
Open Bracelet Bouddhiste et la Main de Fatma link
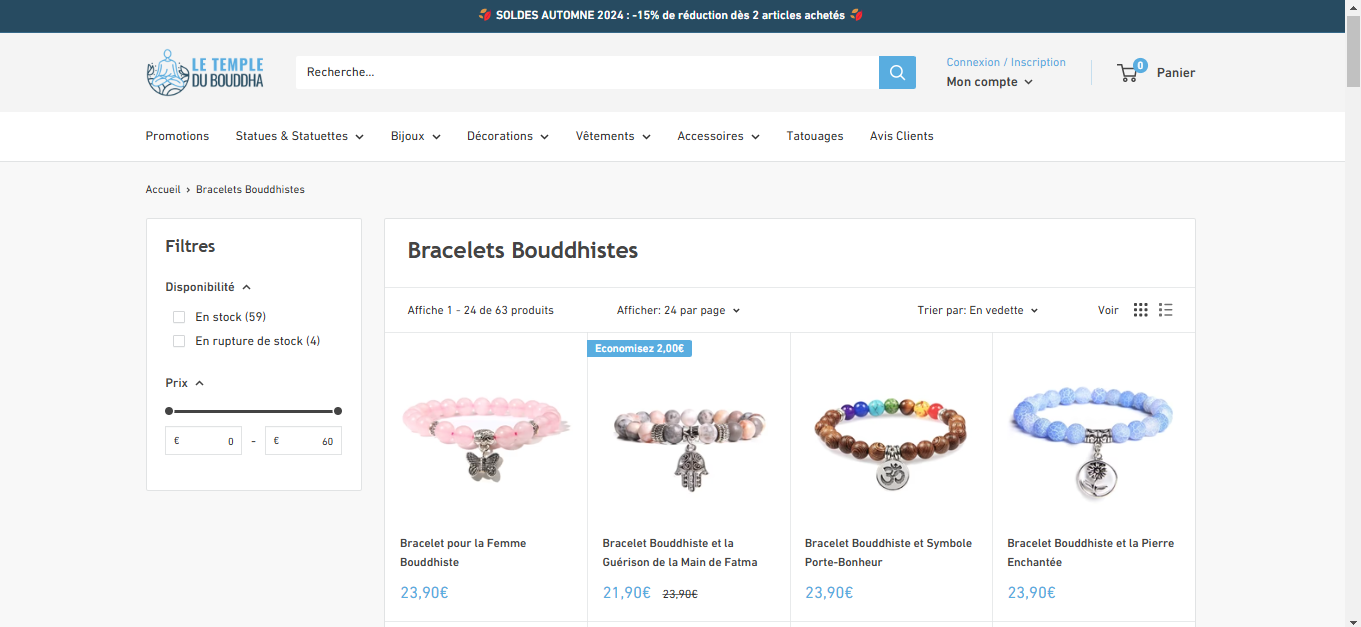click(680, 553)
